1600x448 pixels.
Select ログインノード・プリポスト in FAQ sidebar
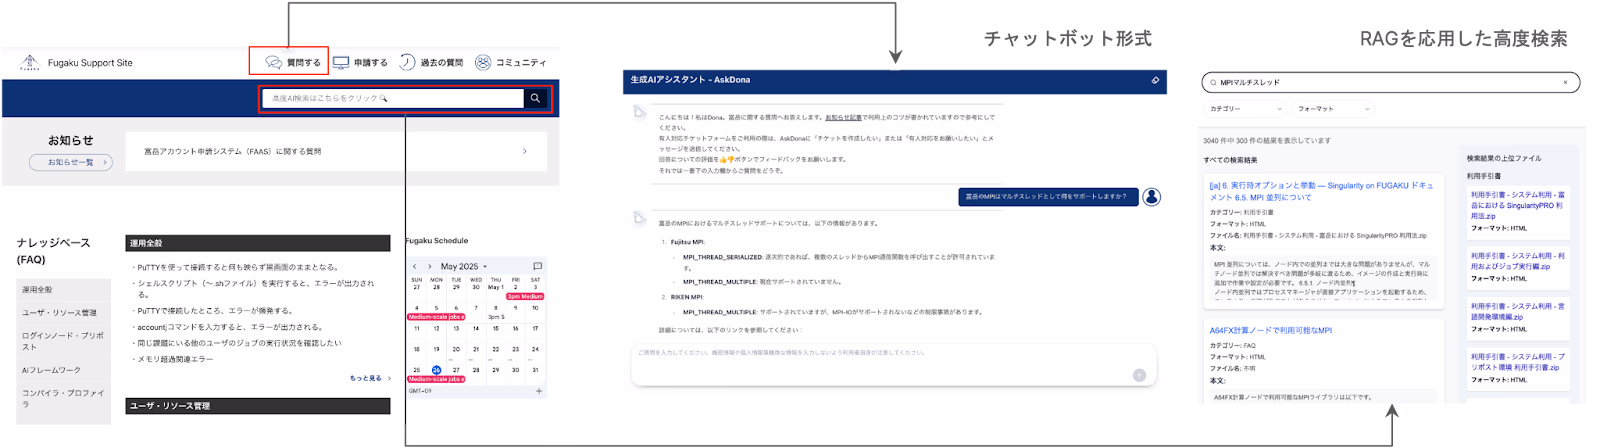[63, 341]
